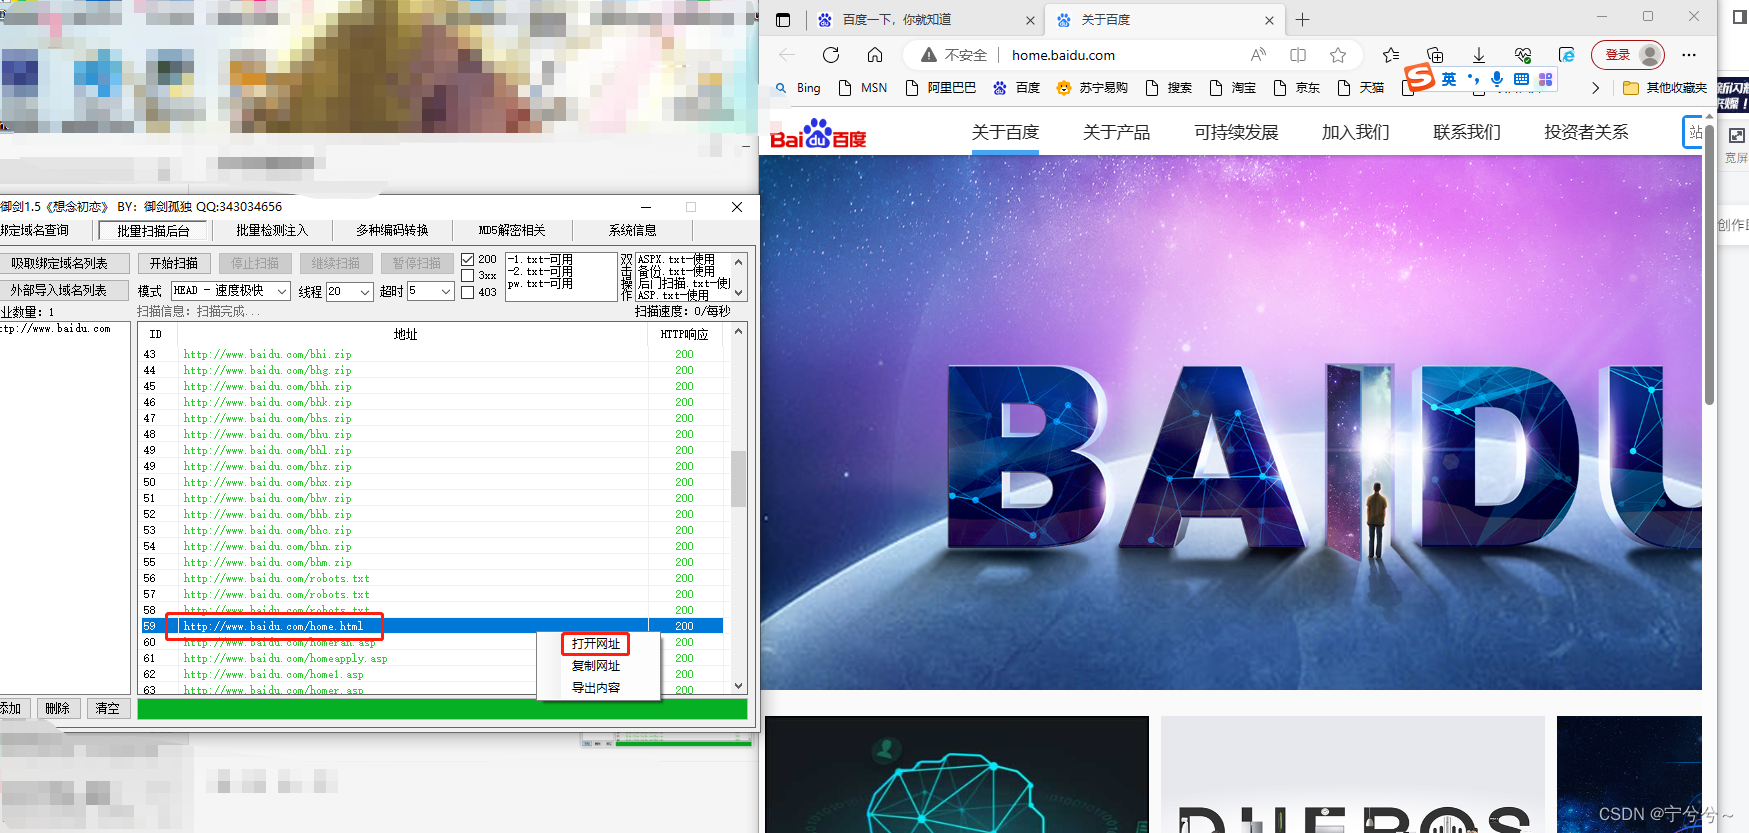The height and width of the screenshot is (833, 1749).
Task: Click Sogou IME toolbox grid icon
Action: click(1546, 79)
